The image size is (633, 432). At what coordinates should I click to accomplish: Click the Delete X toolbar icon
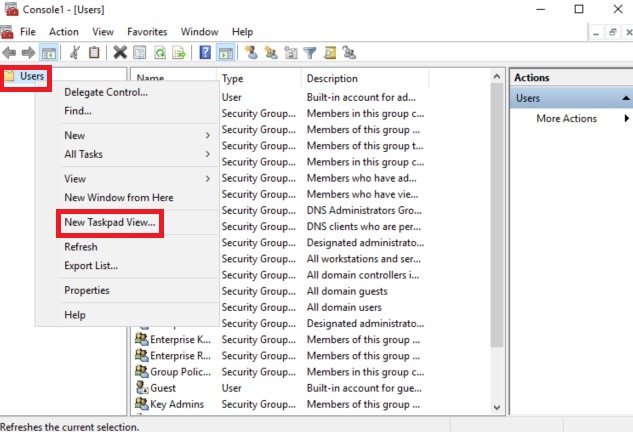[x=120, y=52]
